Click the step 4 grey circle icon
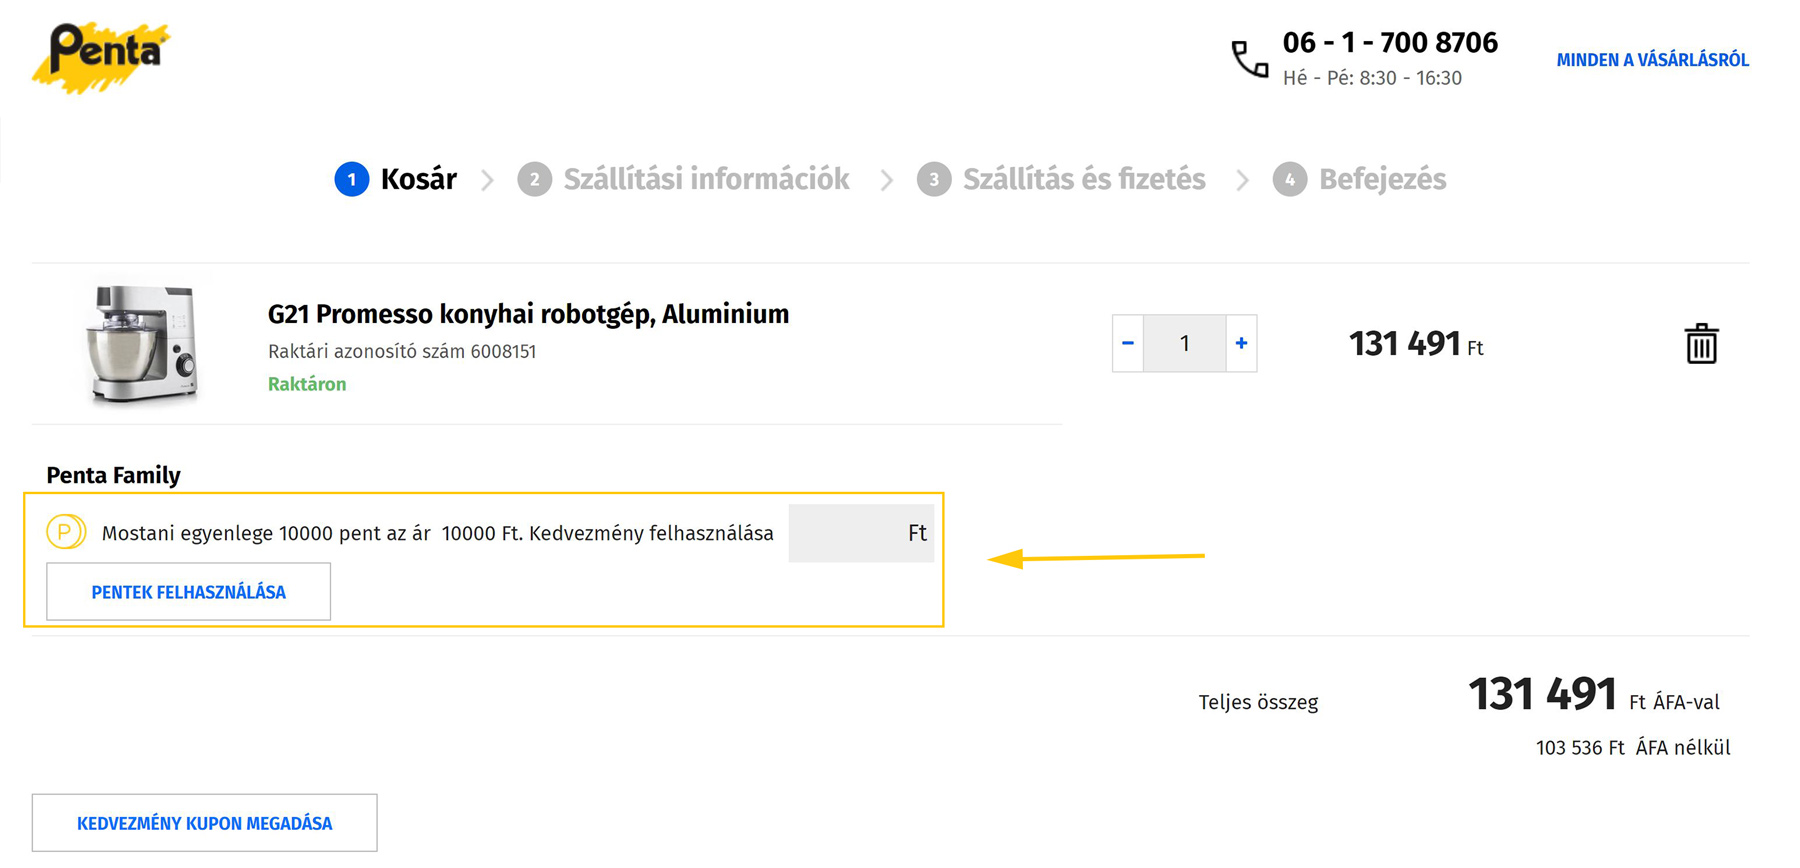1800x868 pixels. tap(1289, 179)
